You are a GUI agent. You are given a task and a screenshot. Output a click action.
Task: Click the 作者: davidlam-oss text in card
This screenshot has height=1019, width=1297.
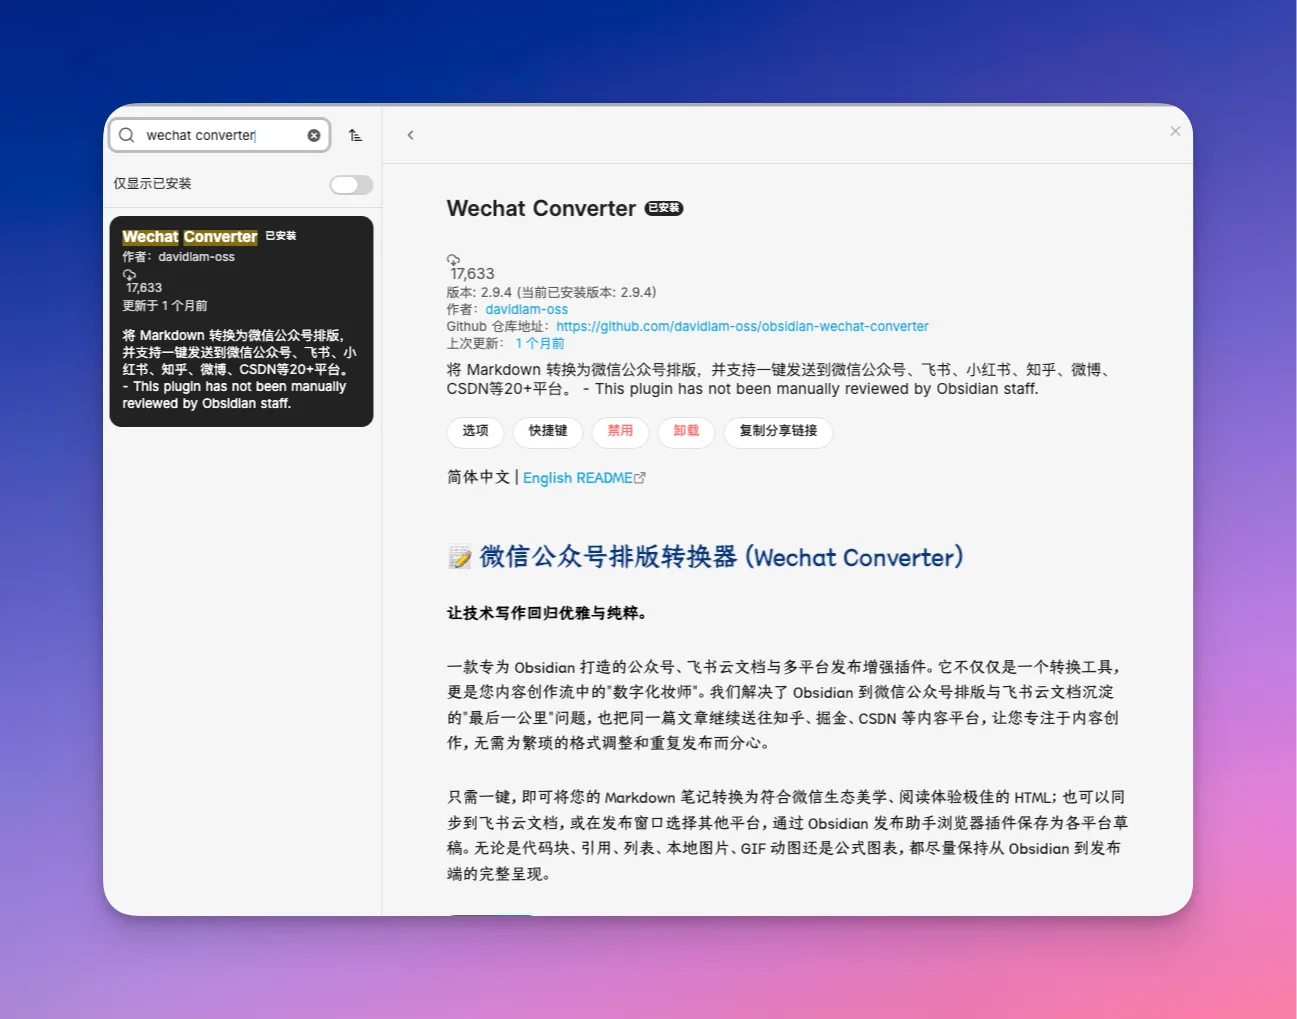(179, 257)
